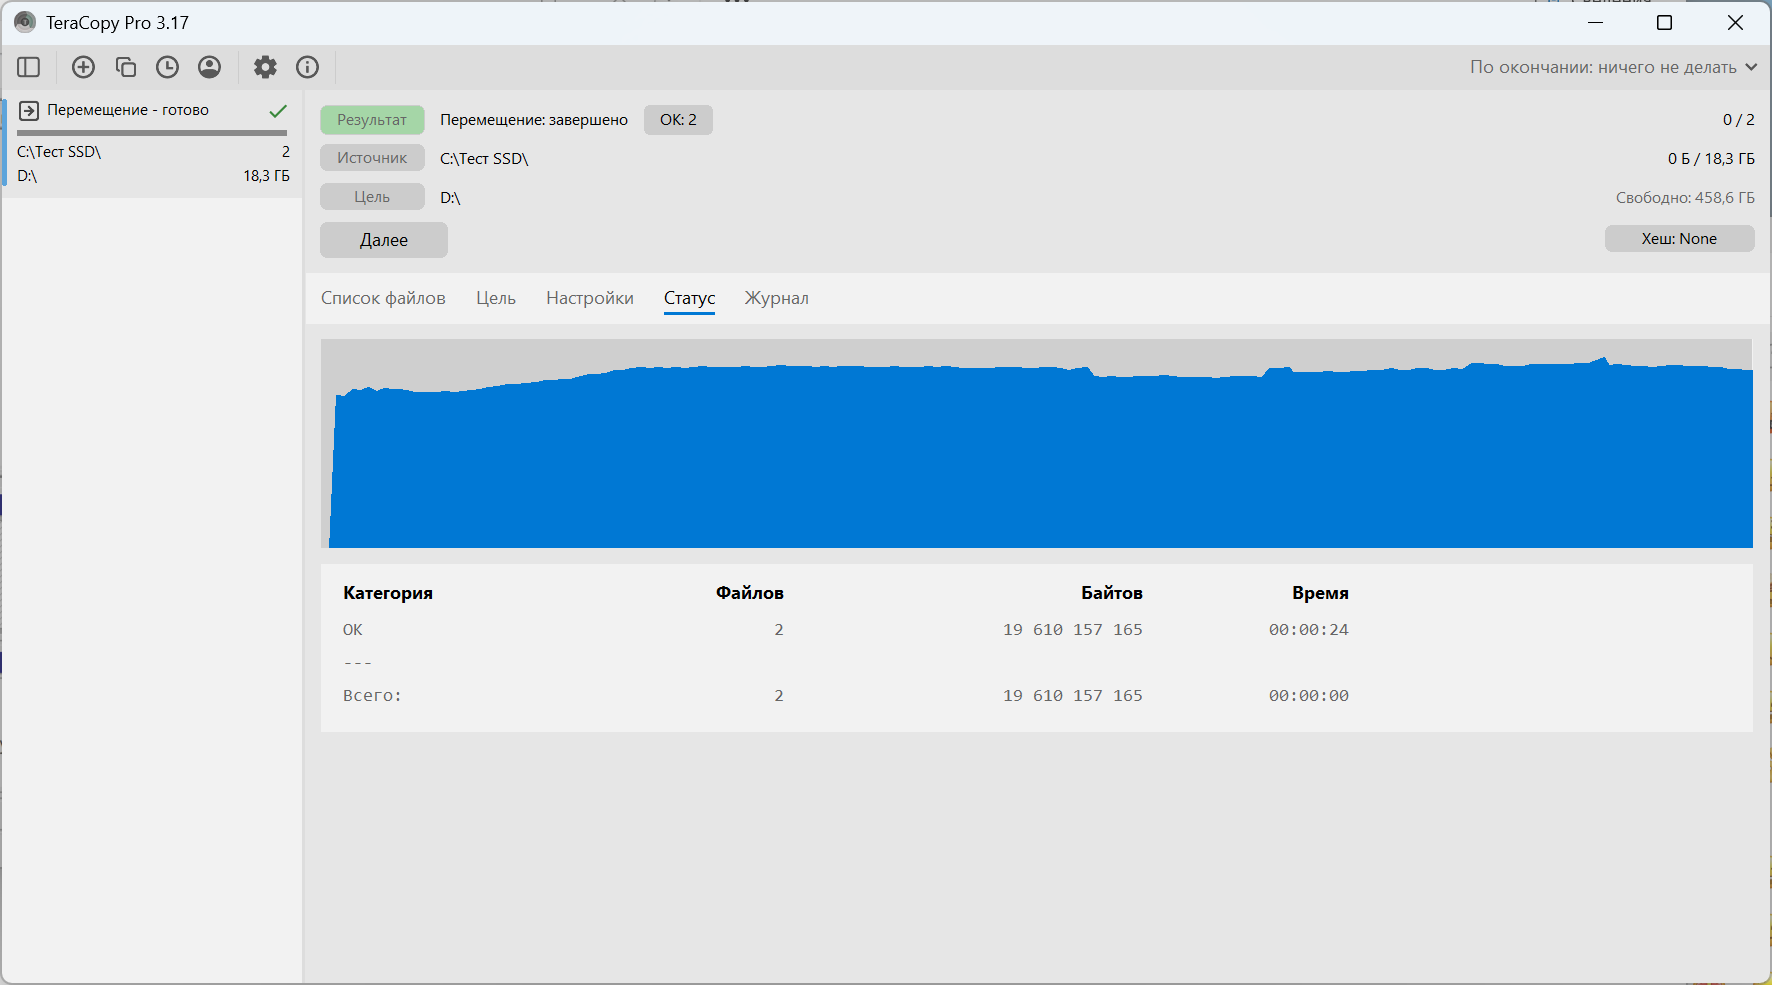Image resolution: width=1772 pixels, height=985 pixels.
Task: Click 'Свободно: 458,6 ГБ' text
Action: point(1685,198)
